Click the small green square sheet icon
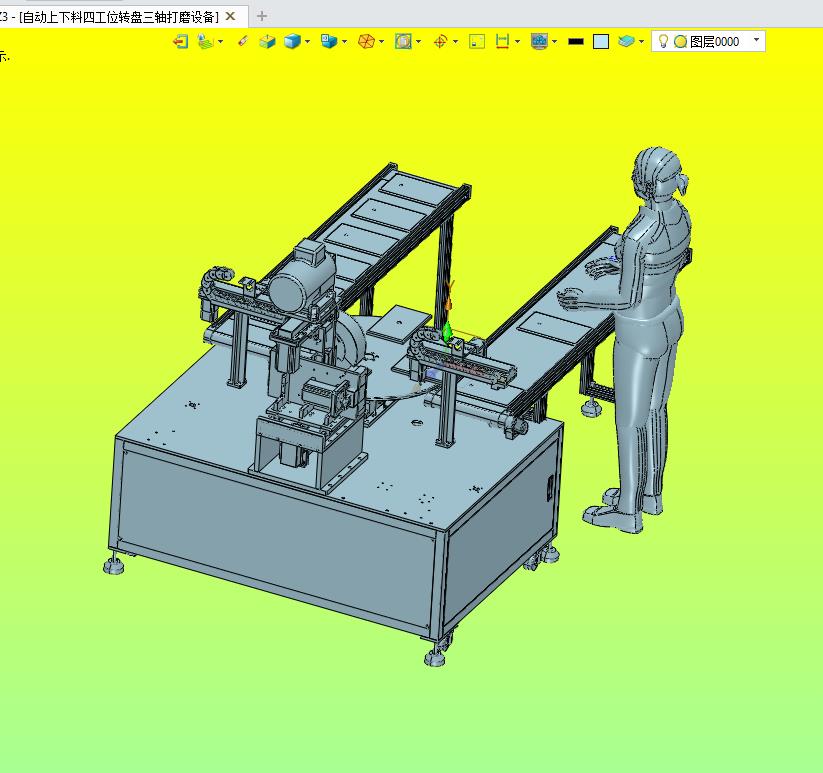 coord(477,41)
